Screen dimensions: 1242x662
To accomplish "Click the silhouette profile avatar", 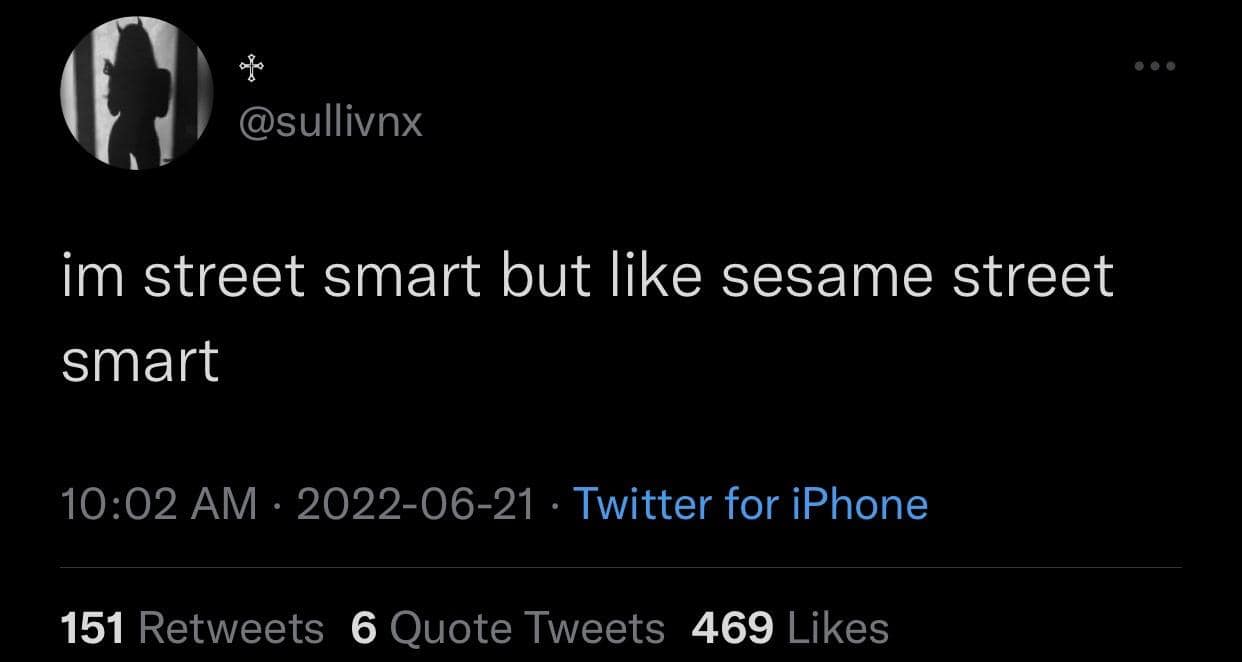I will pos(137,95).
